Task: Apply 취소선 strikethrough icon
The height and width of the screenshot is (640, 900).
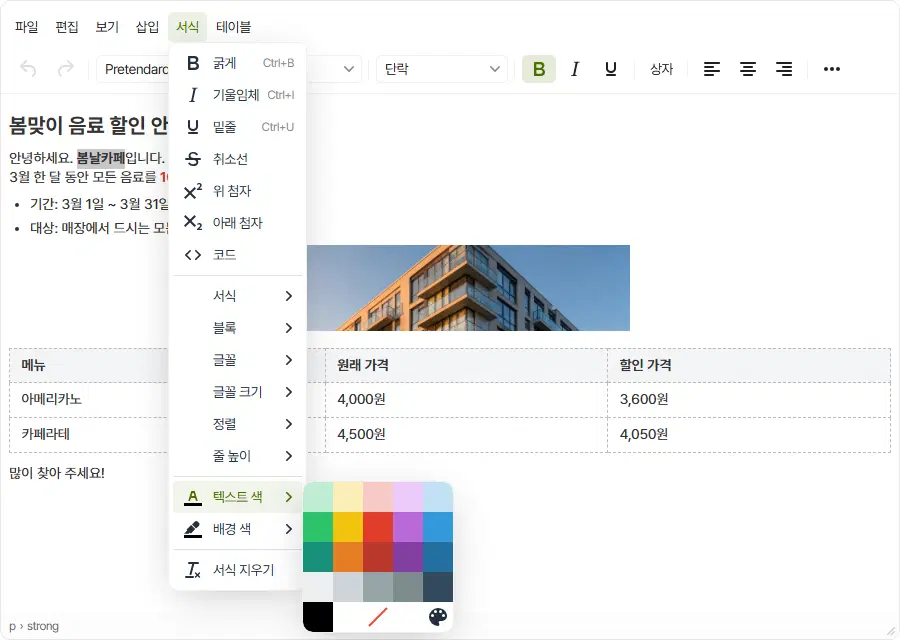Action: pos(193,159)
